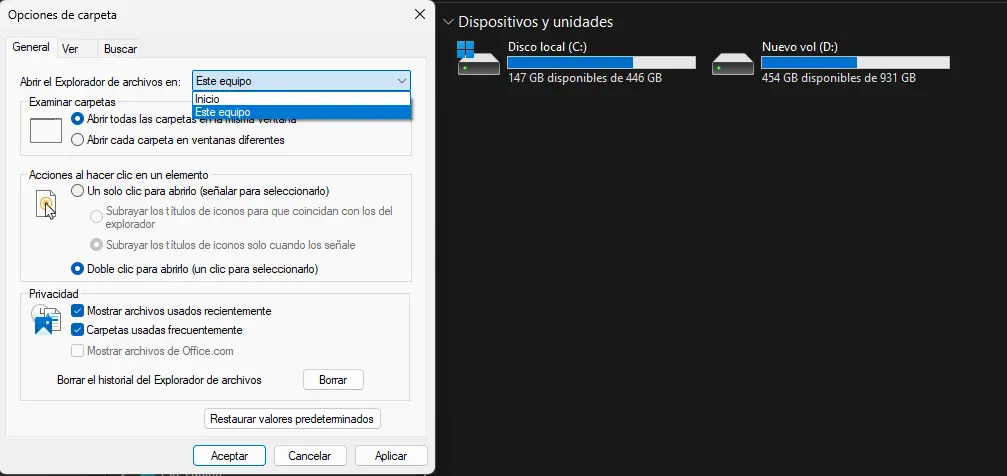Confirm with the Aceptar button
Viewport: 1007px width, 476px height.
point(229,456)
